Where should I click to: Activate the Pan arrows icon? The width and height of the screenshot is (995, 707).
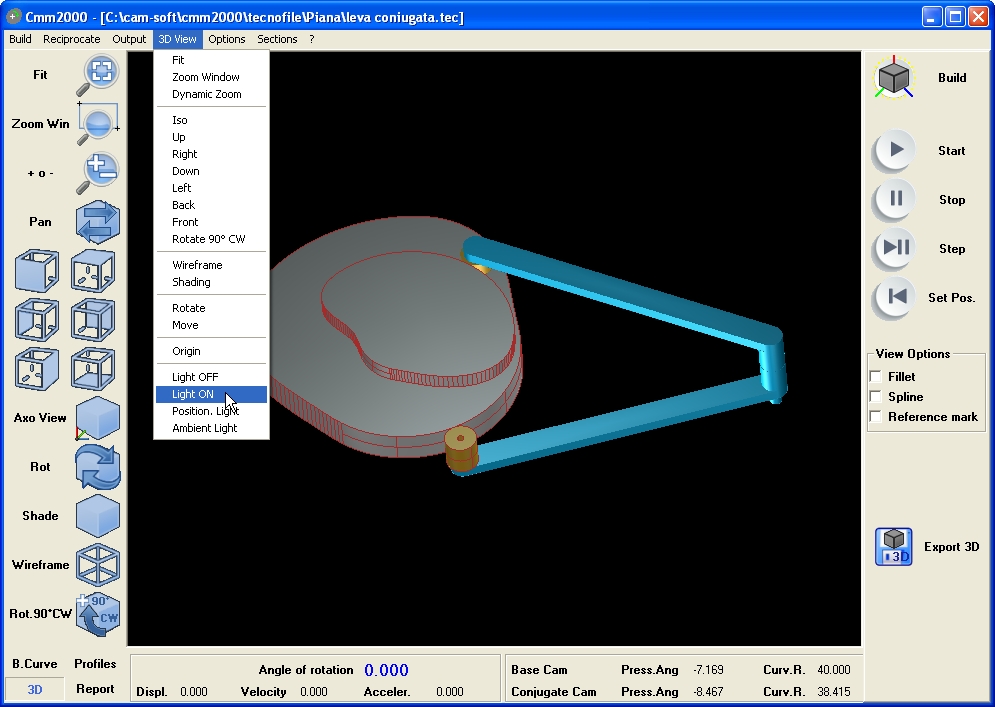coord(98,222)
